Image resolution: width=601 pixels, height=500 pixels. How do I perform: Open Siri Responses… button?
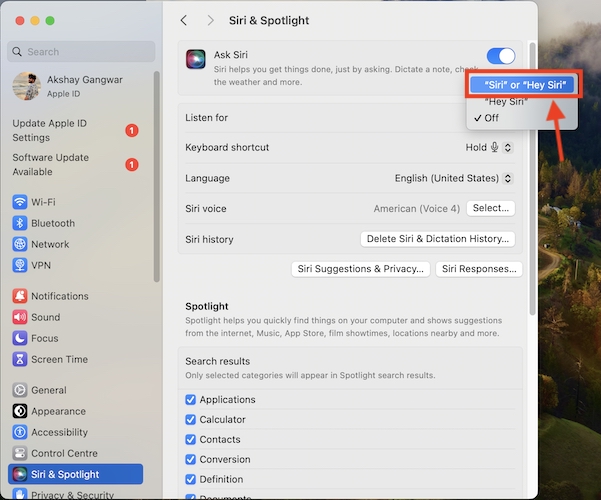[479, 269]
